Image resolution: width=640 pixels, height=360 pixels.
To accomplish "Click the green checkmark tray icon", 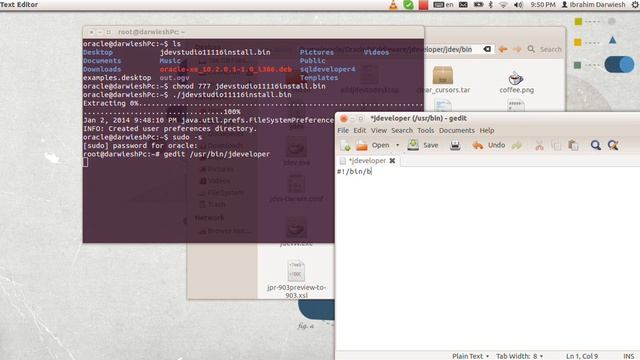I will pos(408,5).
